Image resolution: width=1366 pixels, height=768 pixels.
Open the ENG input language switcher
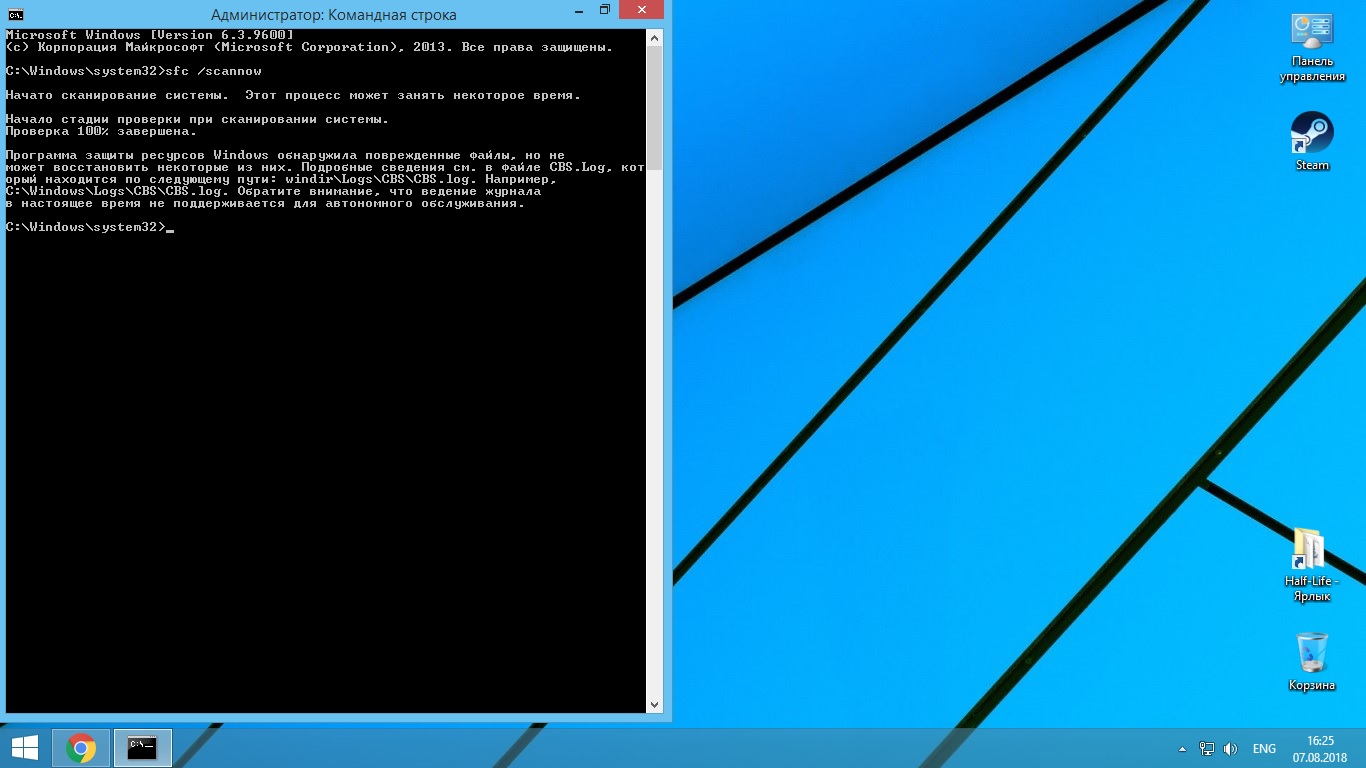coord(1264,749)
